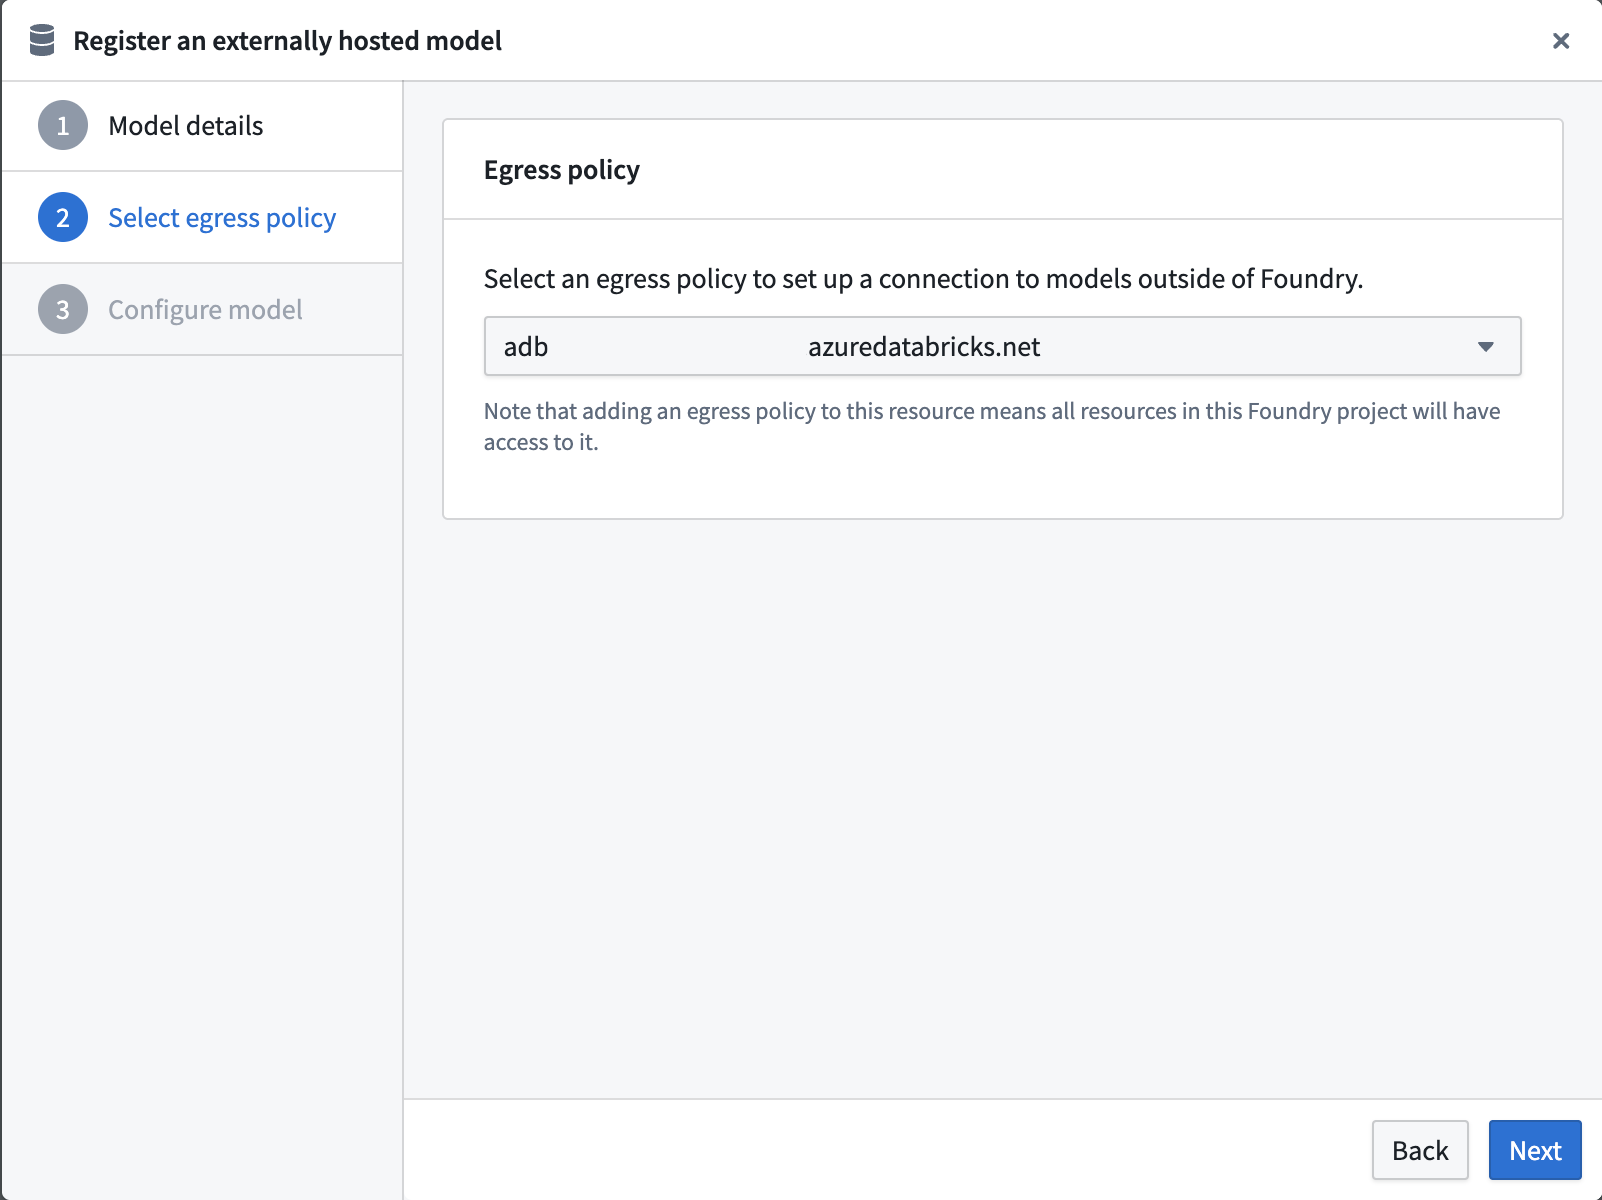Select the step 1 circle icon

click(x=62, y=126)
